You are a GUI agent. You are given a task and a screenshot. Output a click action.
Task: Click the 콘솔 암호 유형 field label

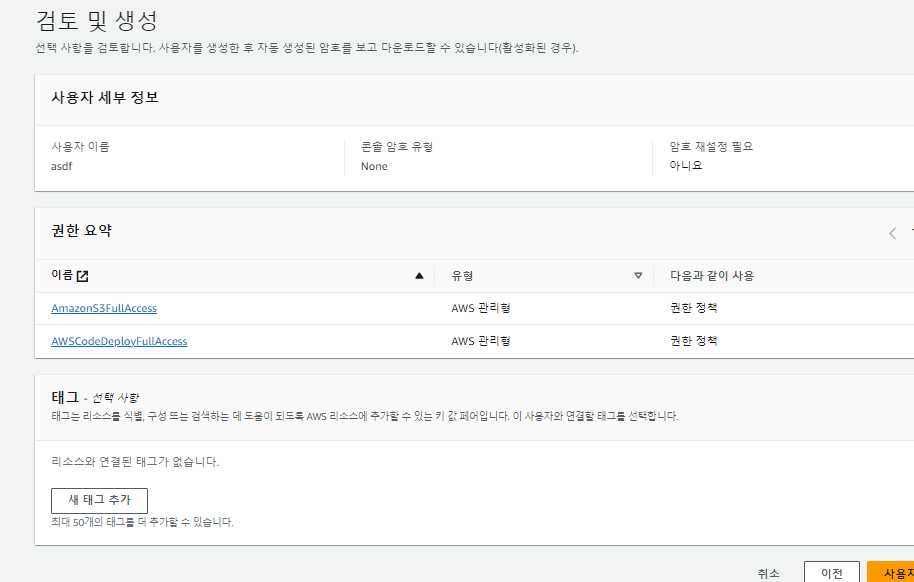pos(397,146)
